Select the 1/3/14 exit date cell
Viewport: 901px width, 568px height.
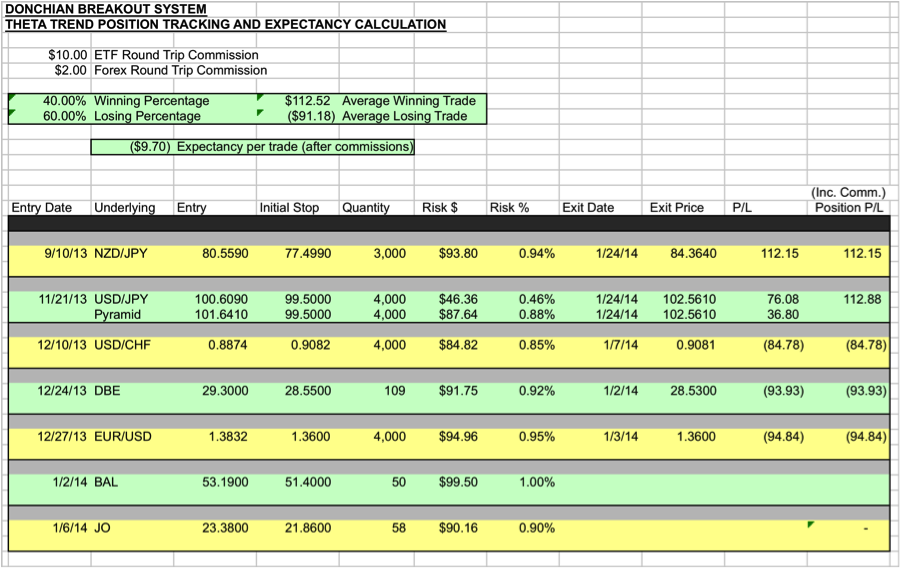(x=621, y=436)
